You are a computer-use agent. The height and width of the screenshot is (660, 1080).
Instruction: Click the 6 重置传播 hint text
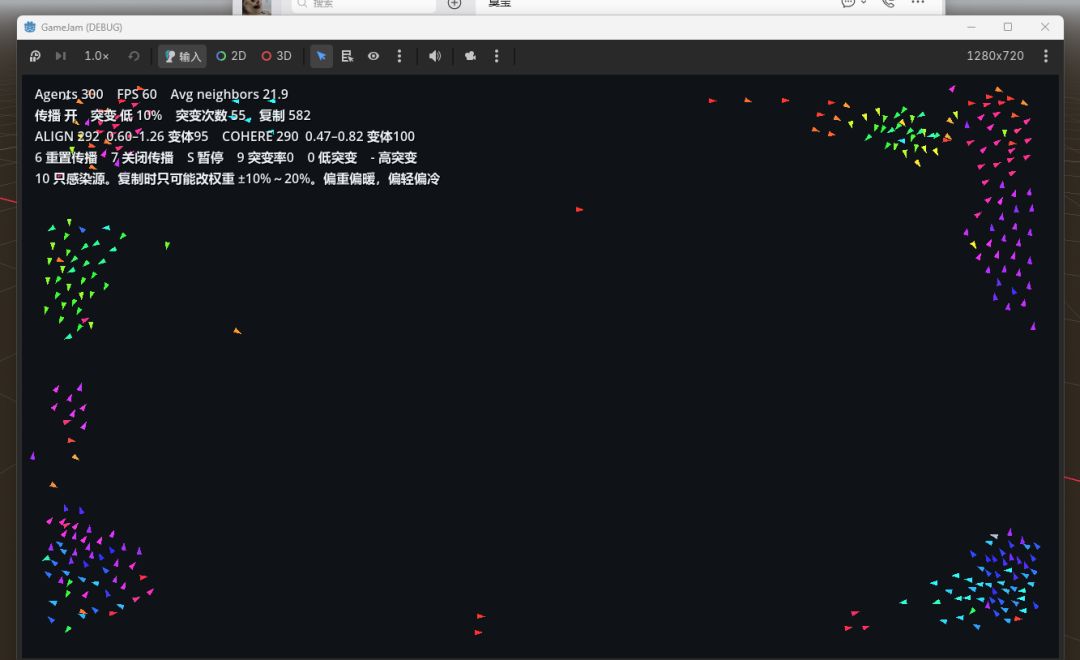tap(66, 158)
